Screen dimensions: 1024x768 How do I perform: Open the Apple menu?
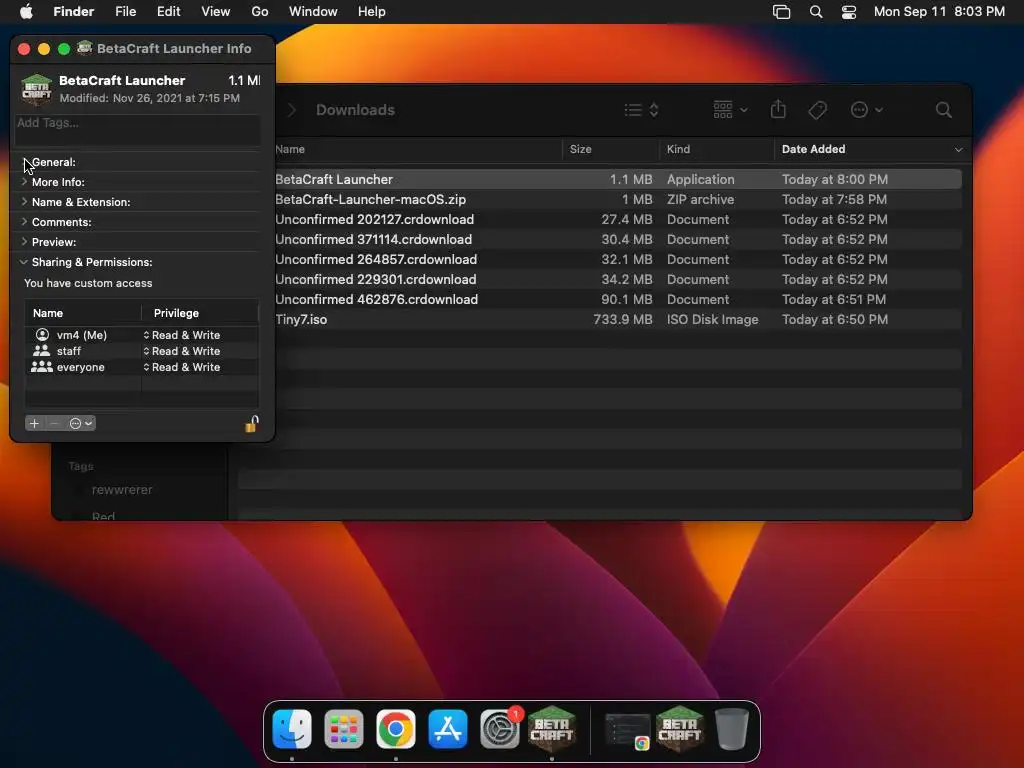click(x=26, y=12)
